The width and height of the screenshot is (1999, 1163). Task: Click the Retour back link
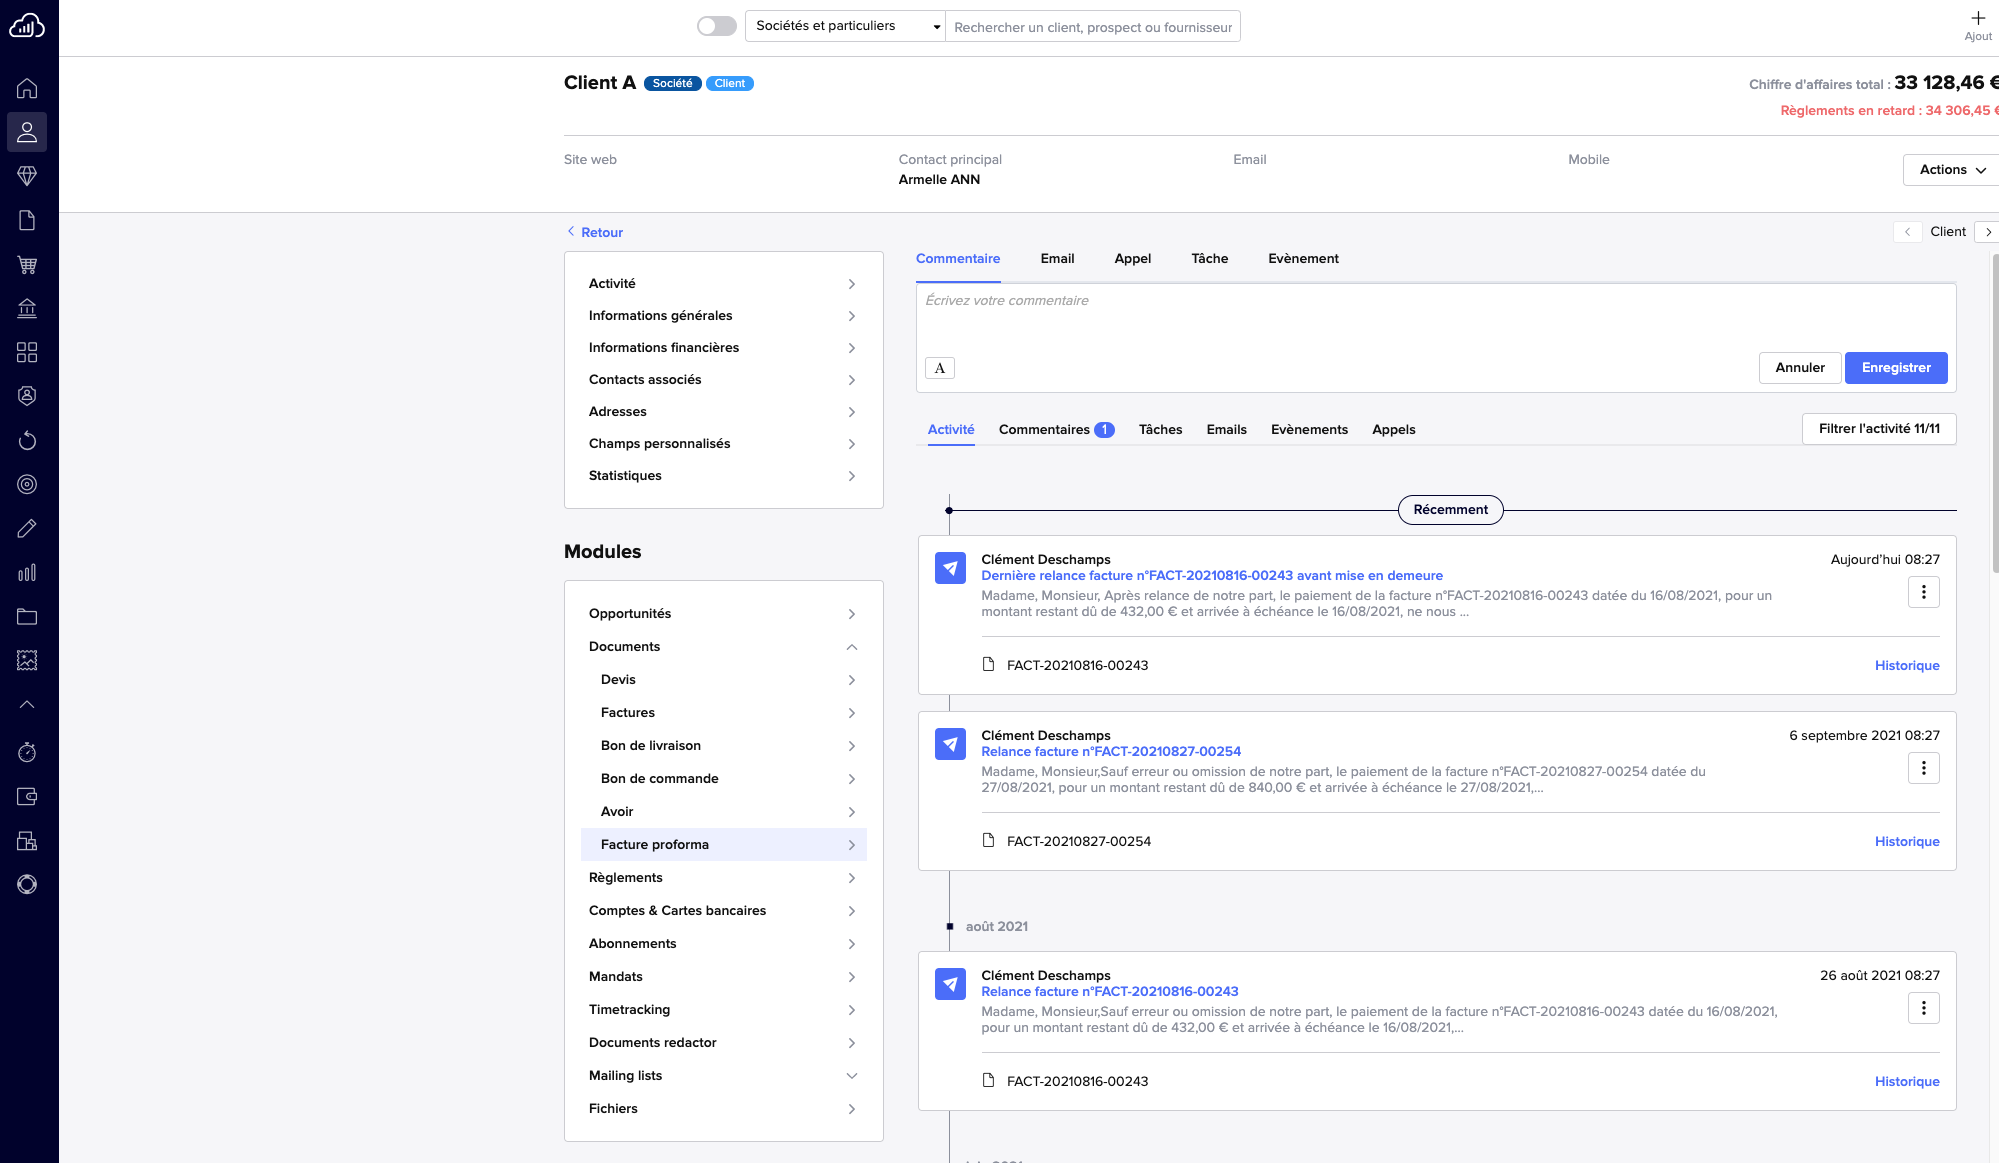[x=601, y=233]
